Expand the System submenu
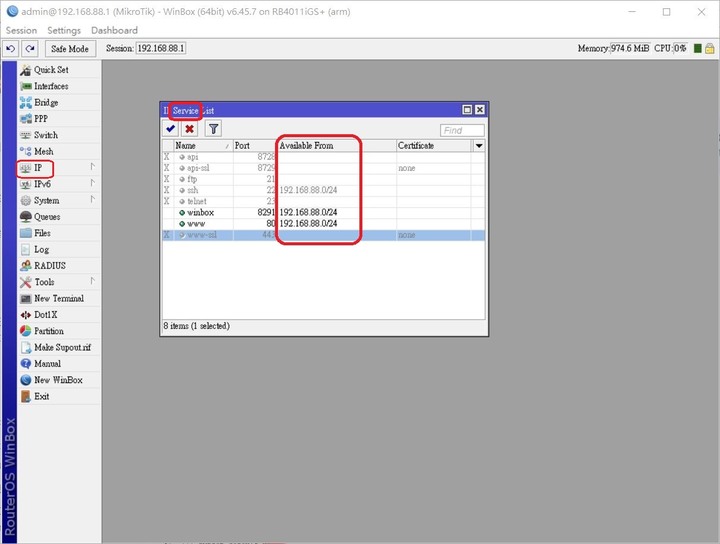 click(59, 201)
